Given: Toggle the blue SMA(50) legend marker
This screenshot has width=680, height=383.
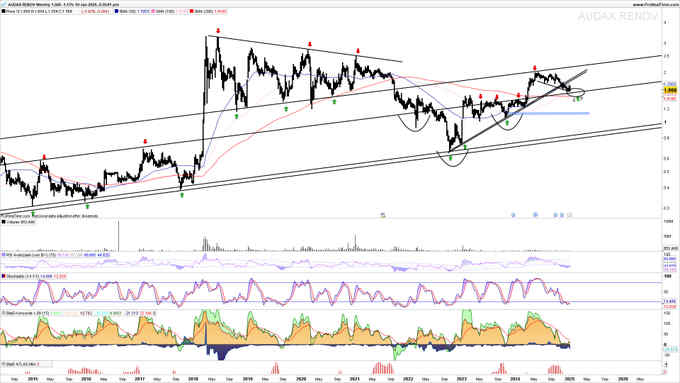Looking at the screenshot, I should pyautogui.click(x=117, y=11).
